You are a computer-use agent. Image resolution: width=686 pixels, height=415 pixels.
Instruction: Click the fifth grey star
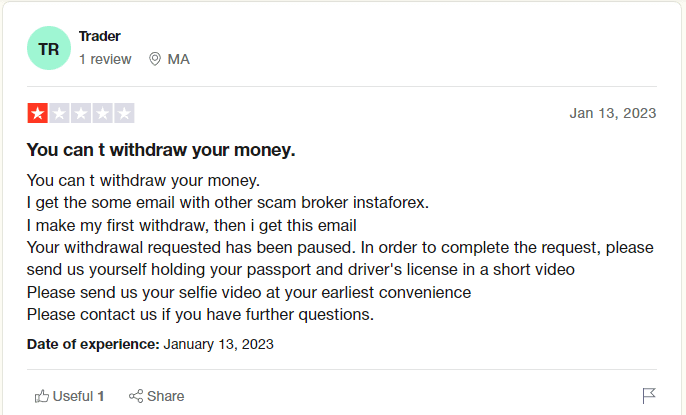124,113
